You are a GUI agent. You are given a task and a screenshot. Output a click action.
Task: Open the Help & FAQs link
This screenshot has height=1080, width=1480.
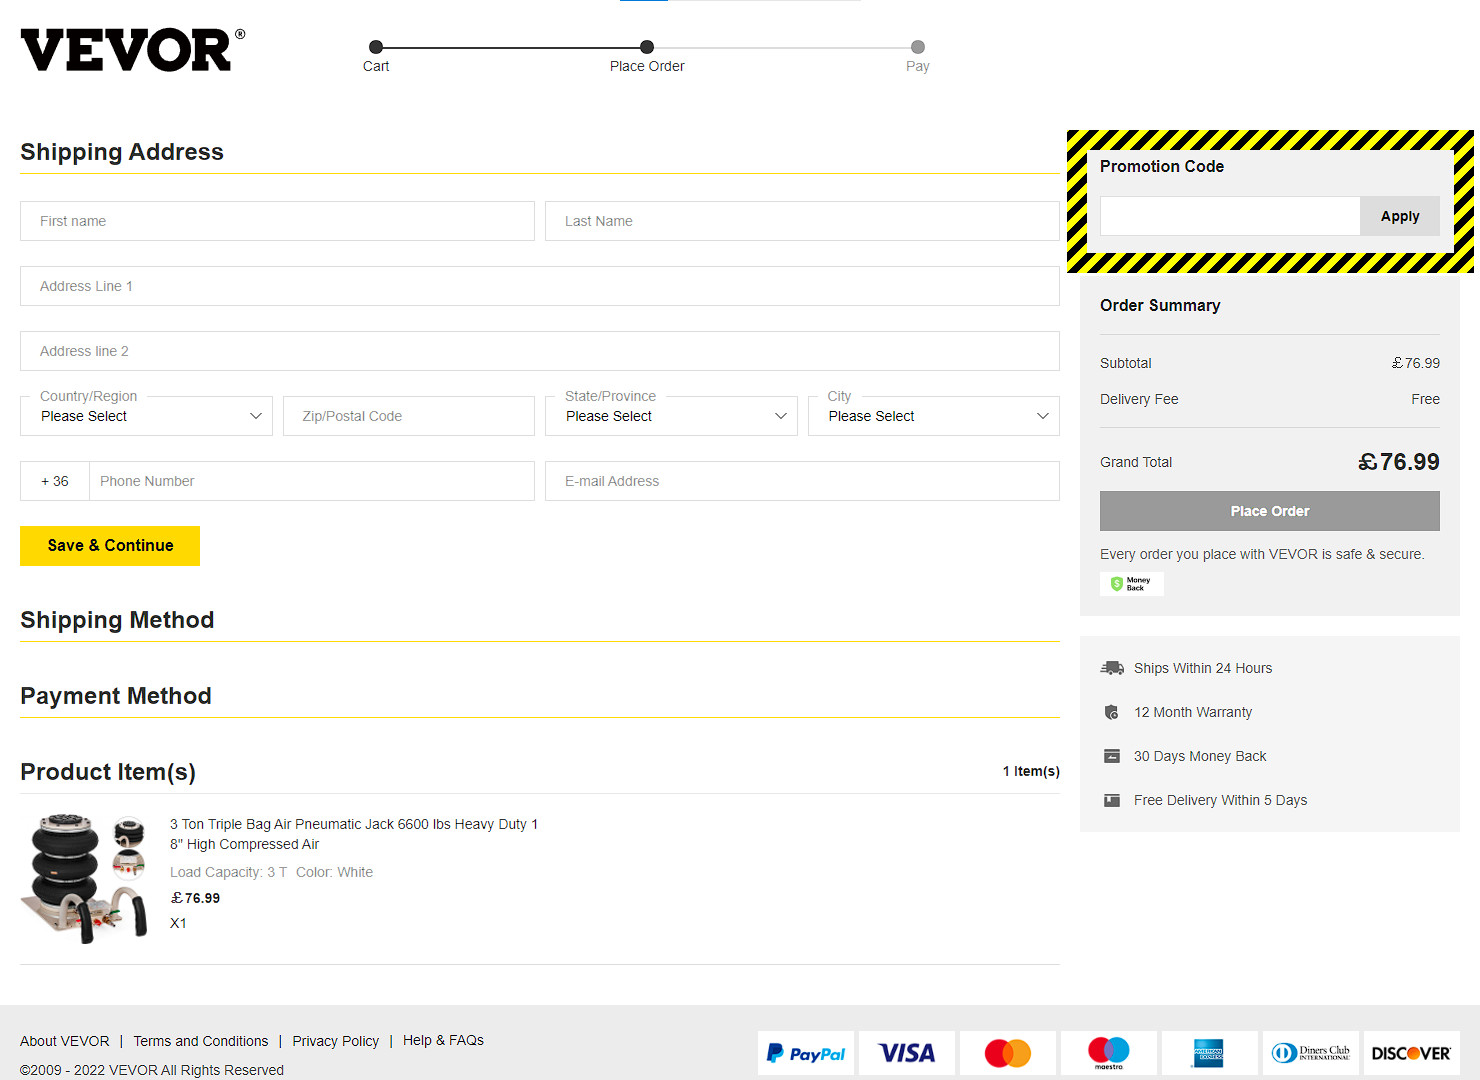443,1040
